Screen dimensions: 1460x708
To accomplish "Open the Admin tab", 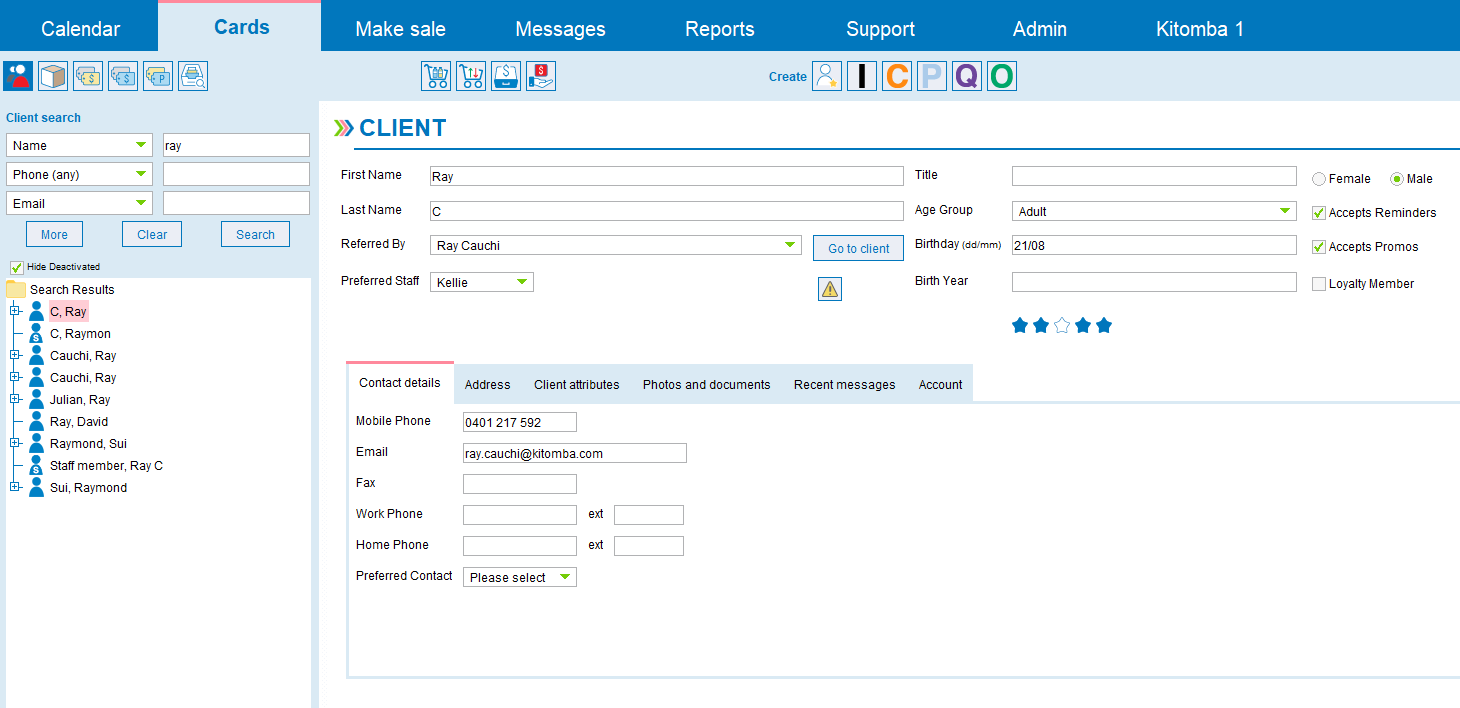I will (x=1040, y=29).
